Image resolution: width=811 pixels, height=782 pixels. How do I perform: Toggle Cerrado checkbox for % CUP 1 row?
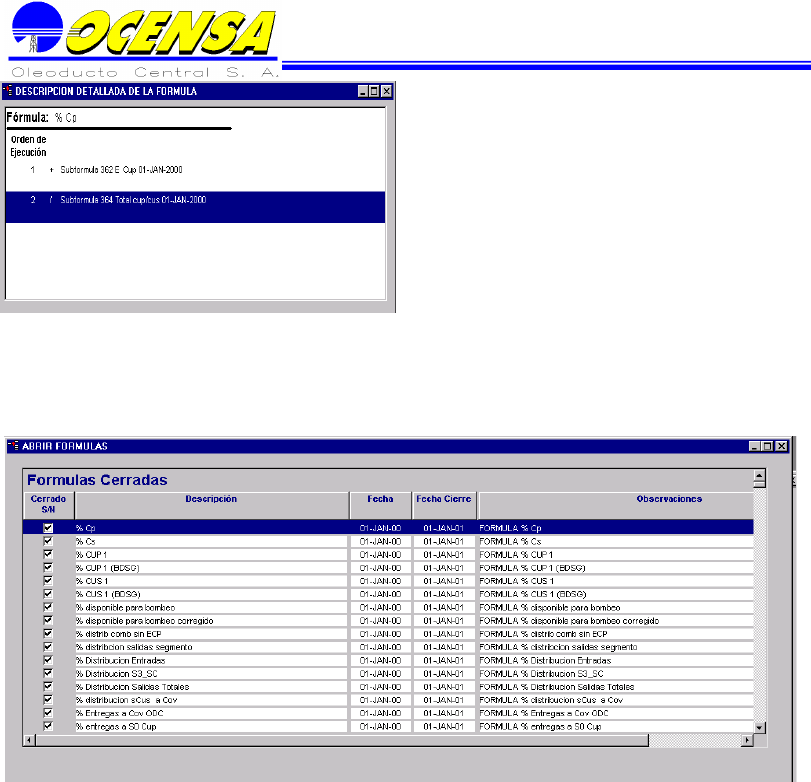(48, 554)
